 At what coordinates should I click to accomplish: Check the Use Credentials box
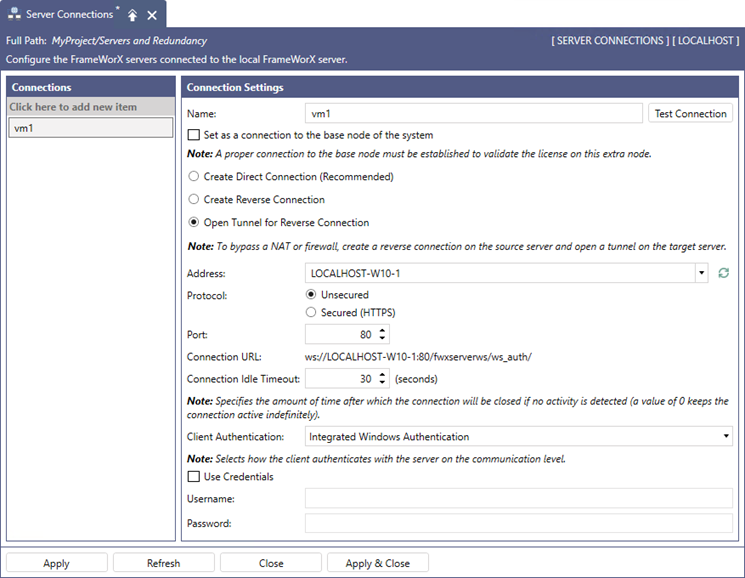click(193, 476)
